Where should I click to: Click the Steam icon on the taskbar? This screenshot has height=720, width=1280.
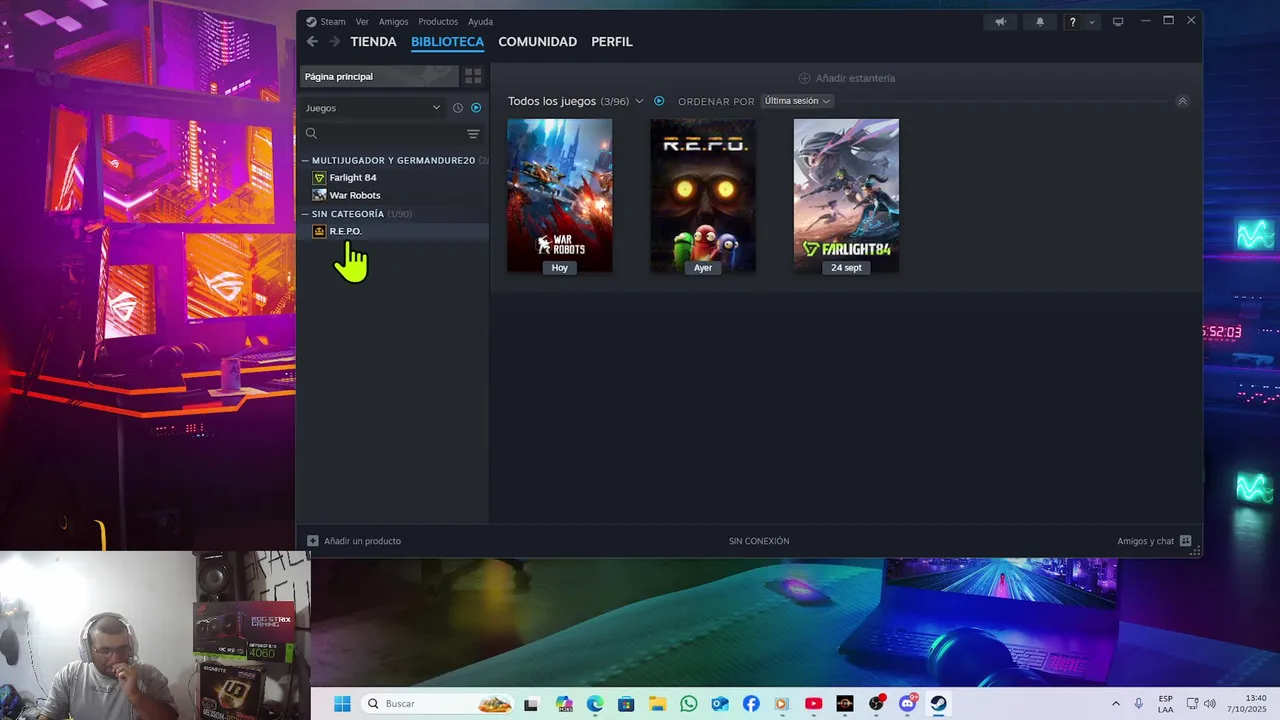point(938,704)
